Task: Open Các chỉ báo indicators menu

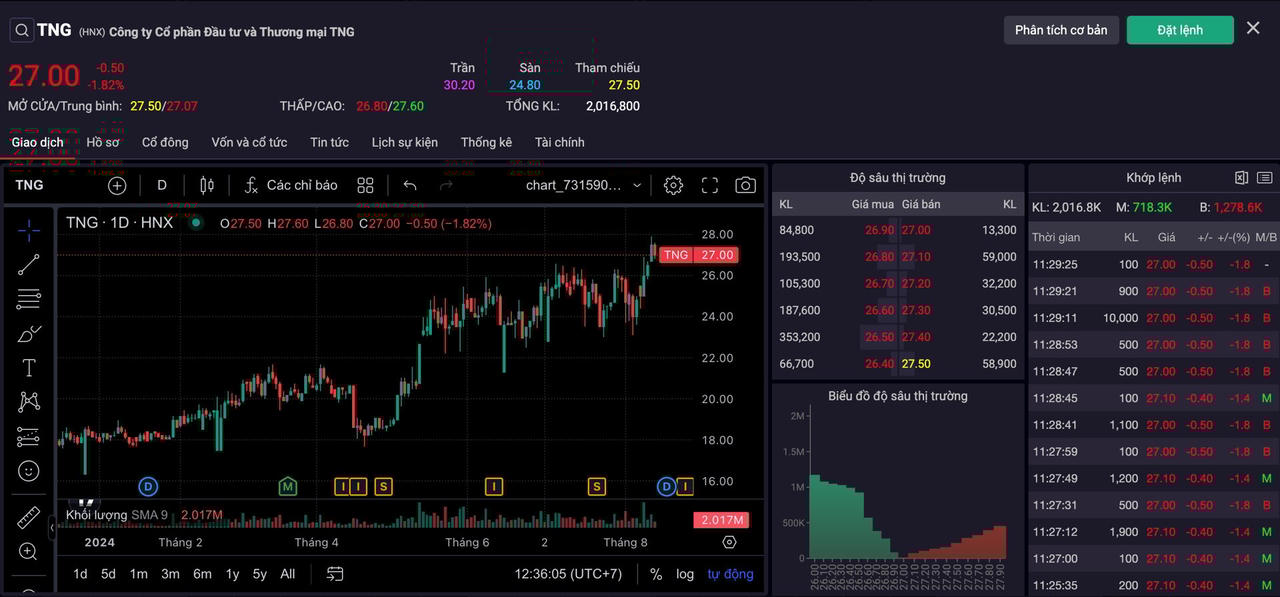Action: pos(291,185)
